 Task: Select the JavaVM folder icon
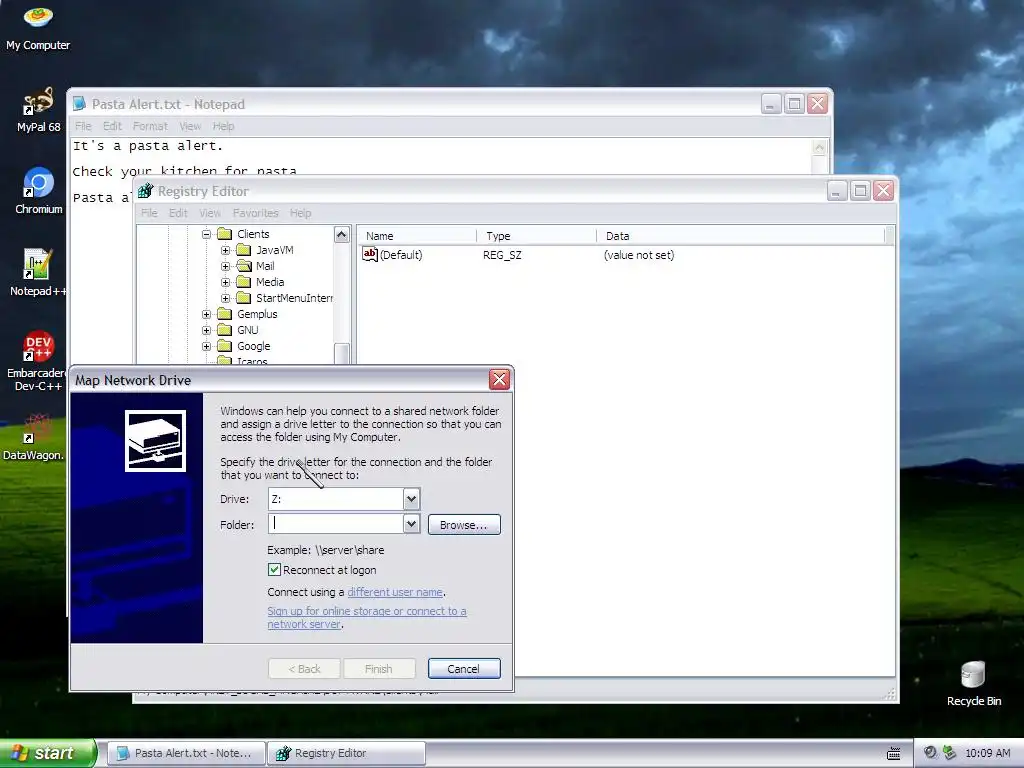click(x=244, y=250)
